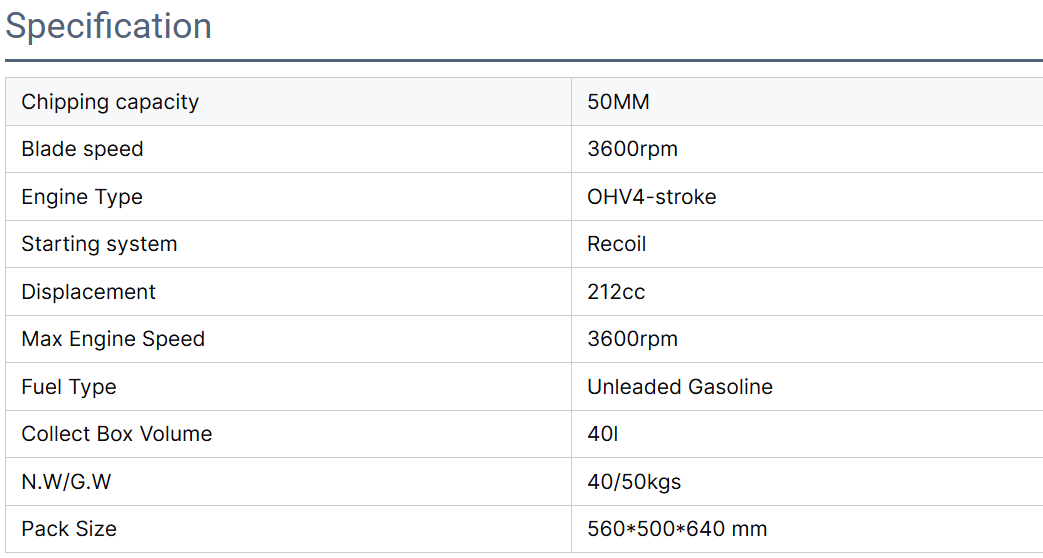Click the 560*500*640 mm pack size value
The image size is (1043, 558).
(677, 529)
